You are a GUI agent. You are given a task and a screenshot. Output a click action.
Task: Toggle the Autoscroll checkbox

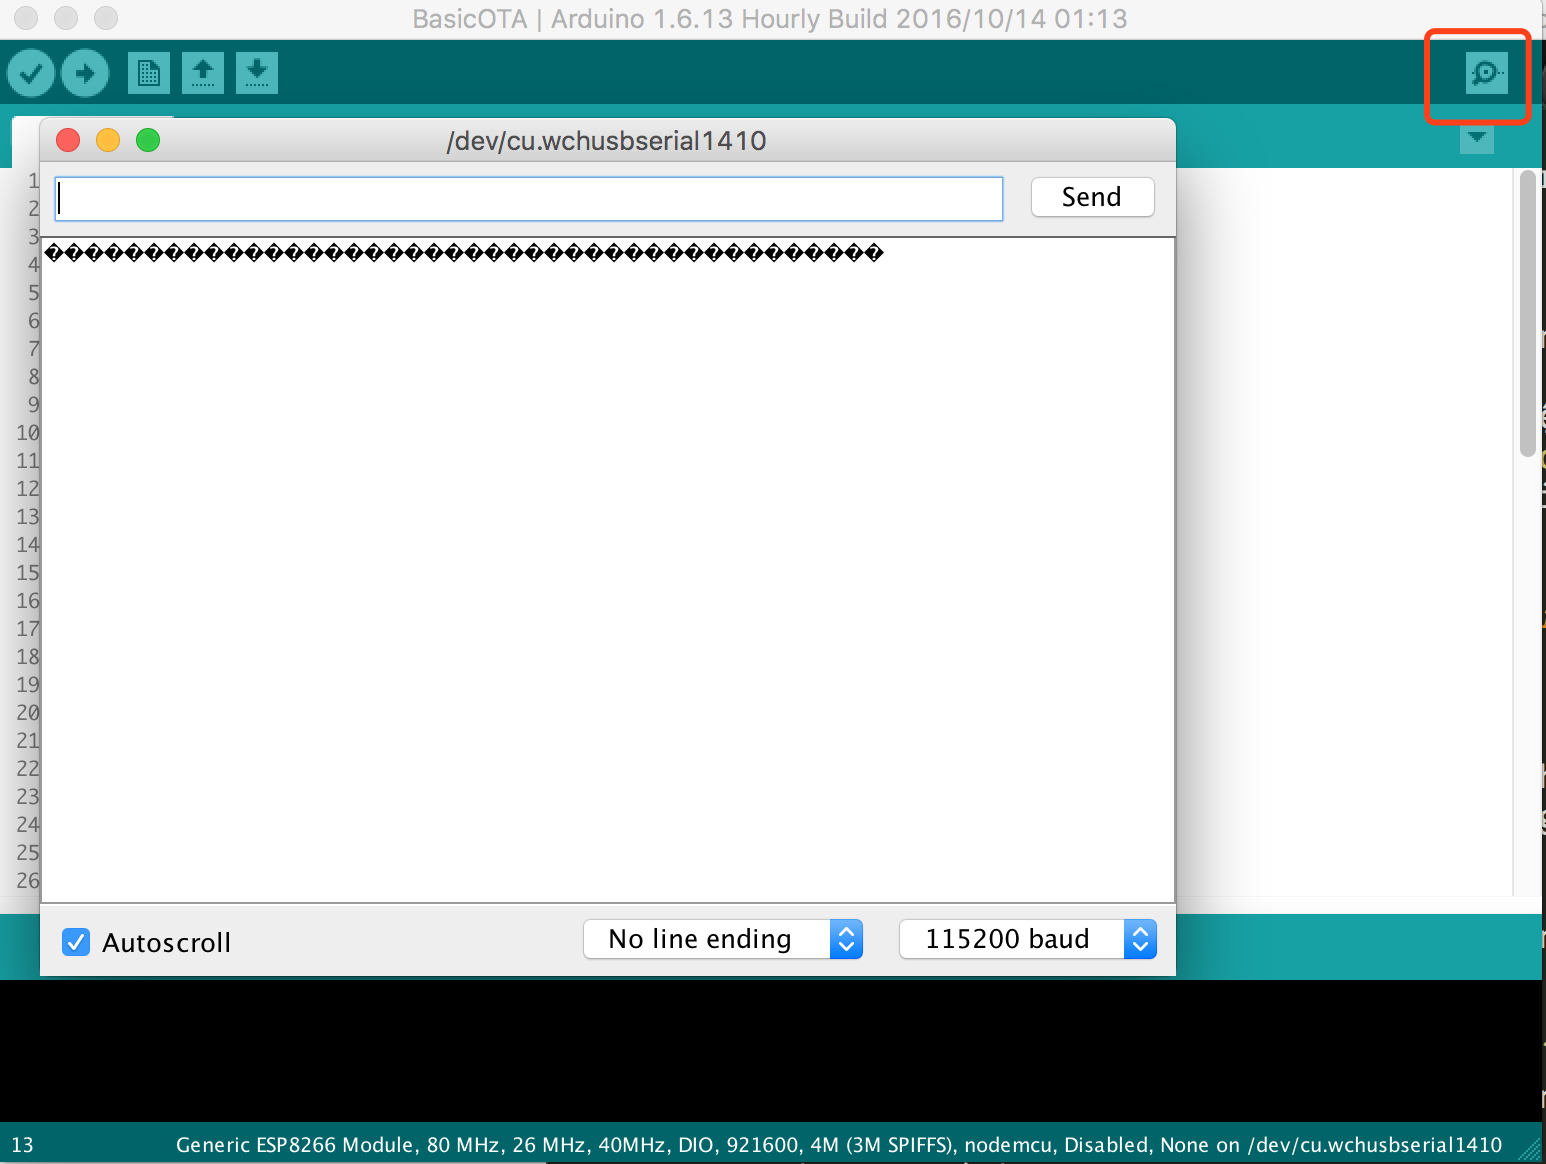[76, 942]
